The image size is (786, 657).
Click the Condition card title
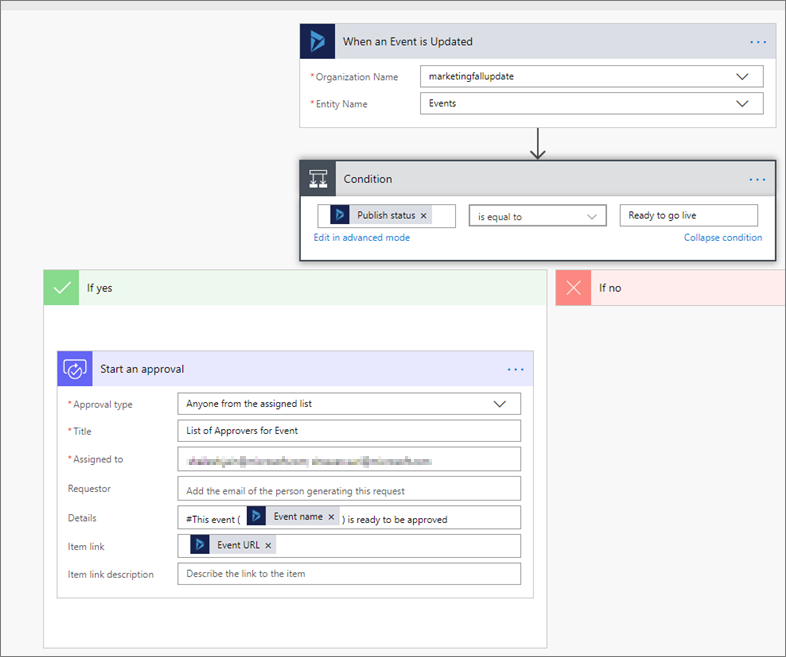click(x=368, y=179)
